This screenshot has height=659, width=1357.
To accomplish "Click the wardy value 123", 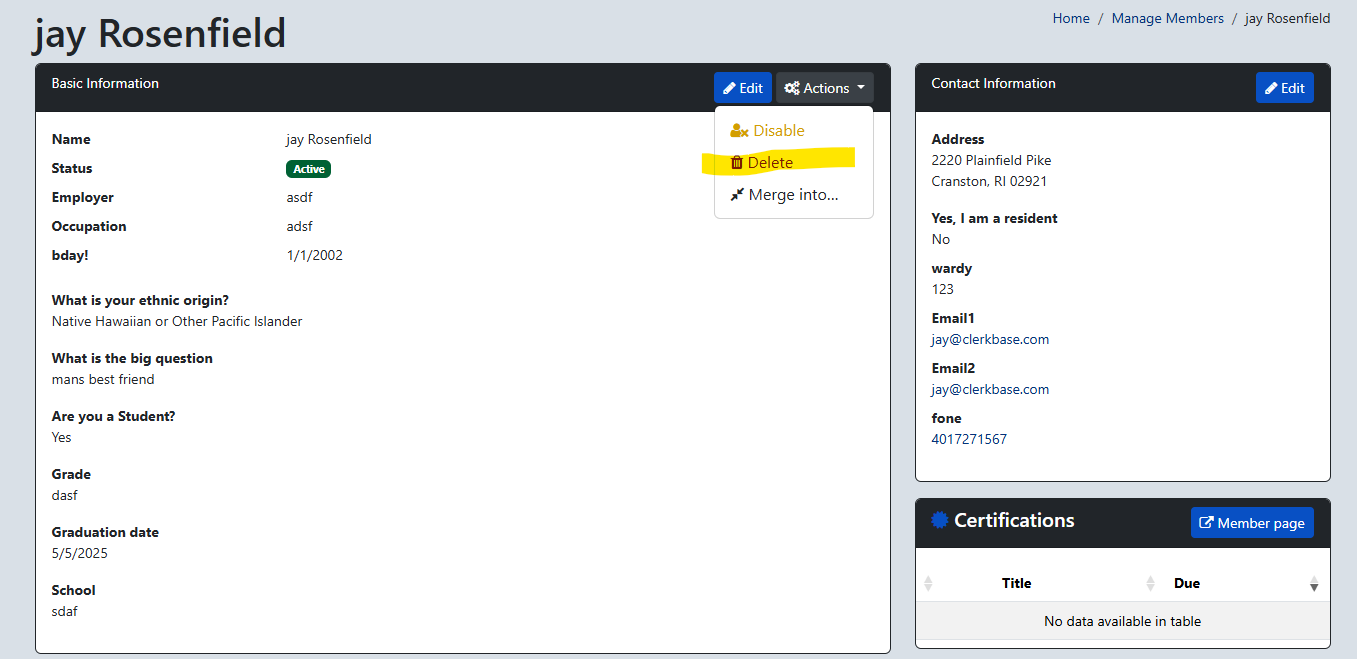I will [942, 289].
